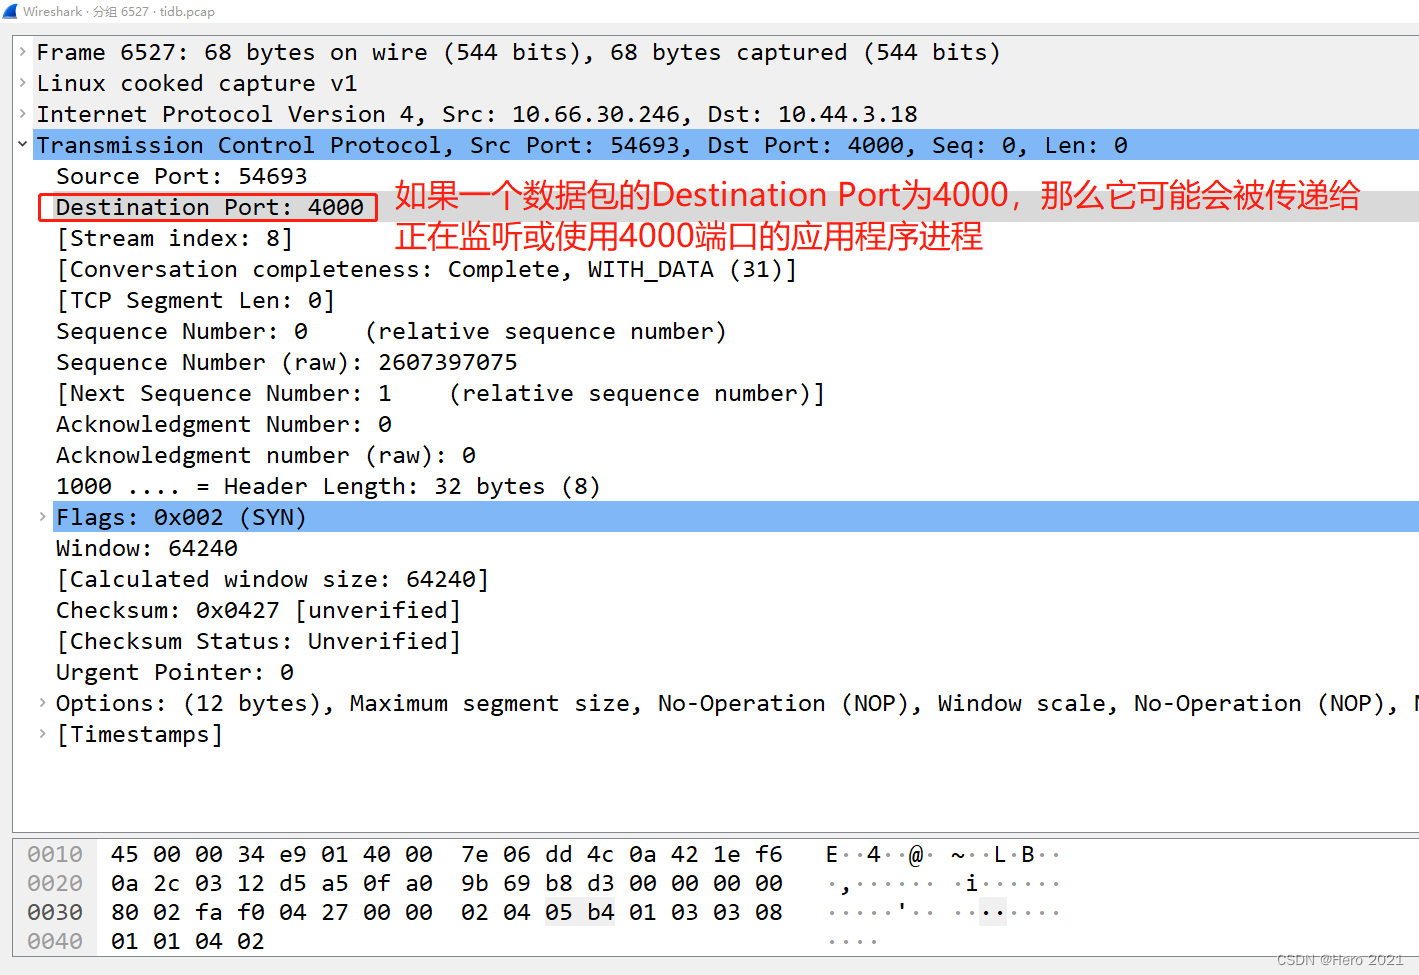Click the Wireshark shark fin title icon
Viewport: 1419px width, 975px height.
pyautogui.click(x=10, y=11)
